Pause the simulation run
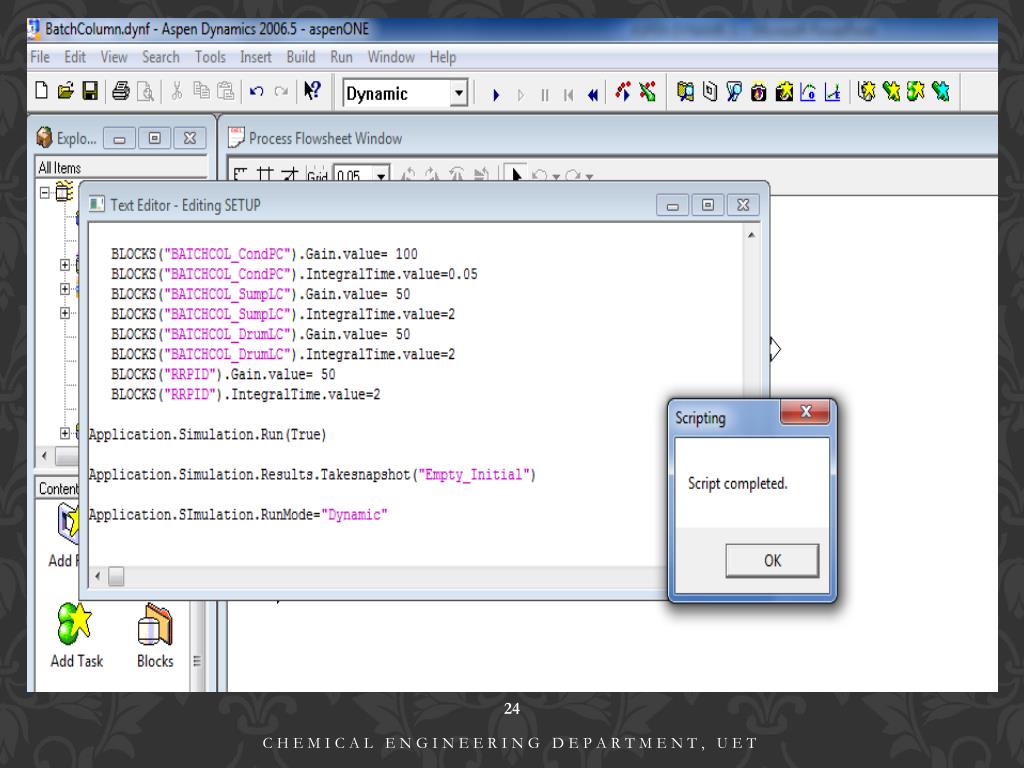 [545, 95]
